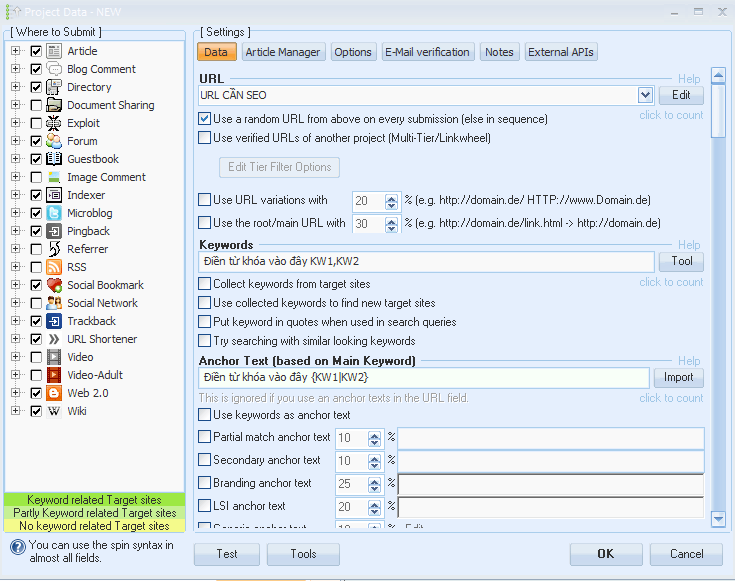This screenshot has height=581, width=735.
Task: Click Partly Keyword related Target sites bar
Action: [x=94, y=513]
